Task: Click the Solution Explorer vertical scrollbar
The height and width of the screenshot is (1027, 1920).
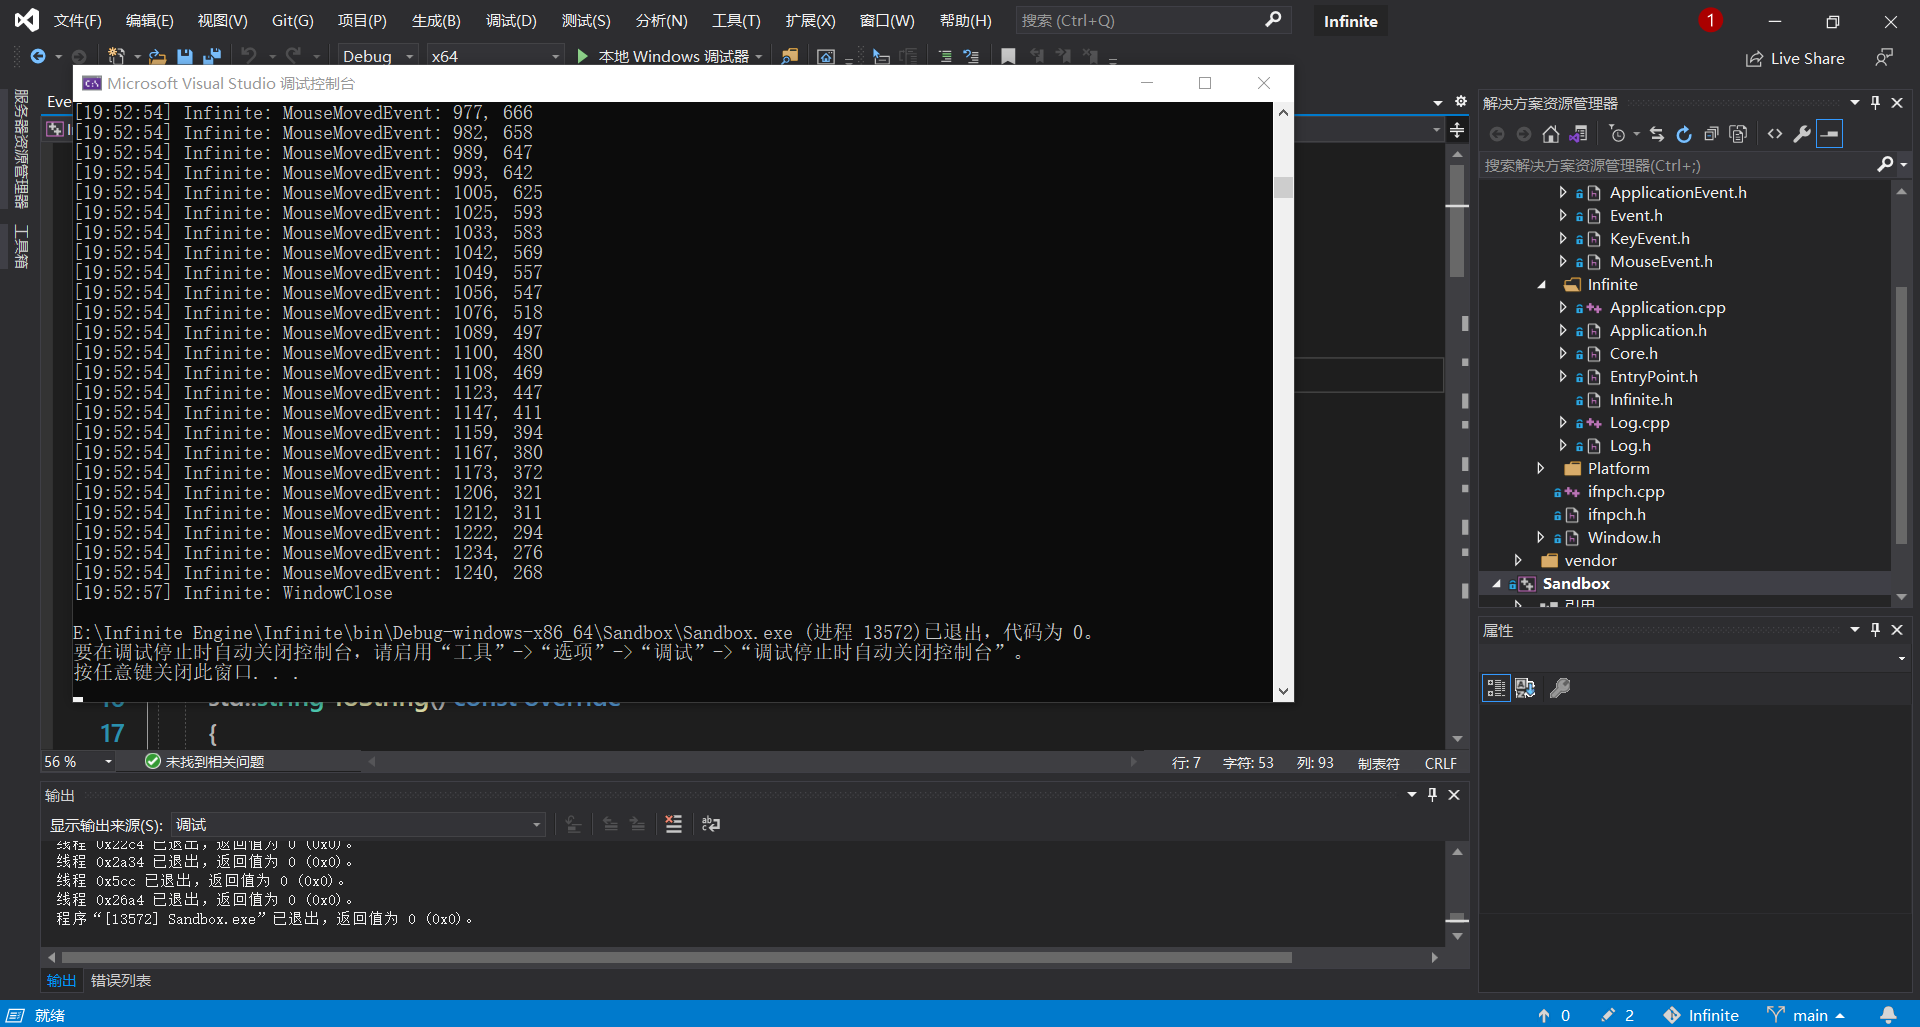Action: [x=1901, y=414]
